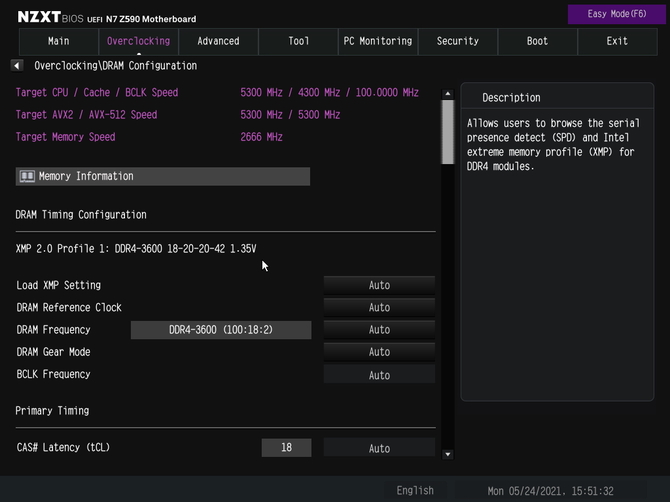Click the 5300 MHz / 5300 MHz AVX speed value
670x502 pixels.
click(x=290, y=115)
